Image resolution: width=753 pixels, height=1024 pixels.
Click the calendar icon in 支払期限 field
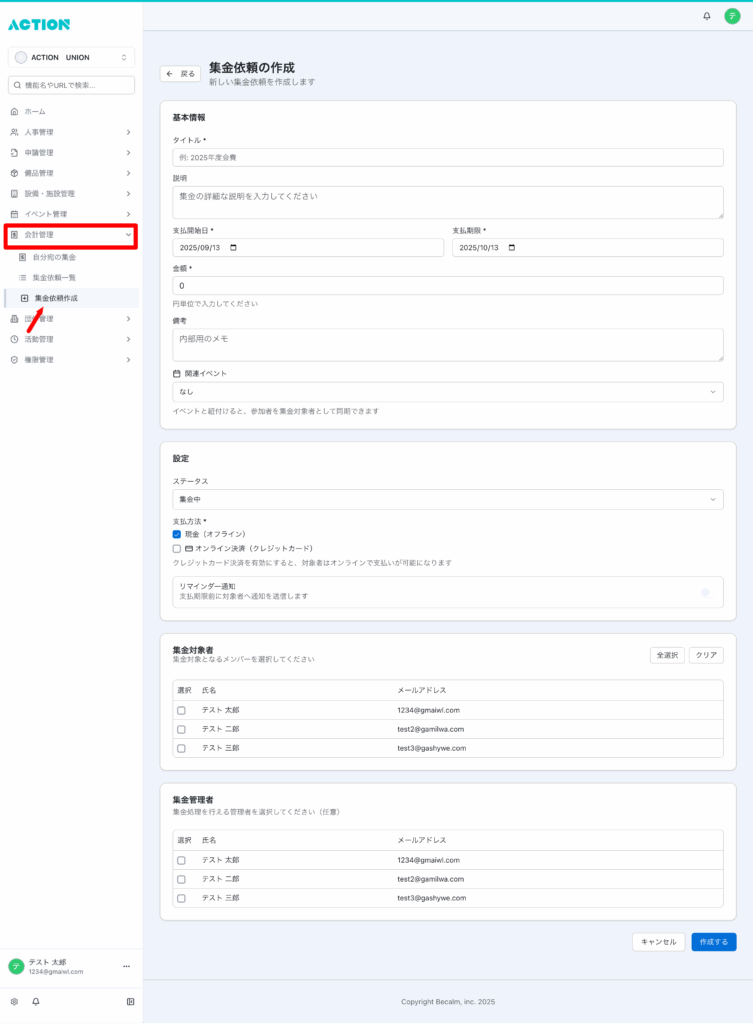click(x=513, y=248)
